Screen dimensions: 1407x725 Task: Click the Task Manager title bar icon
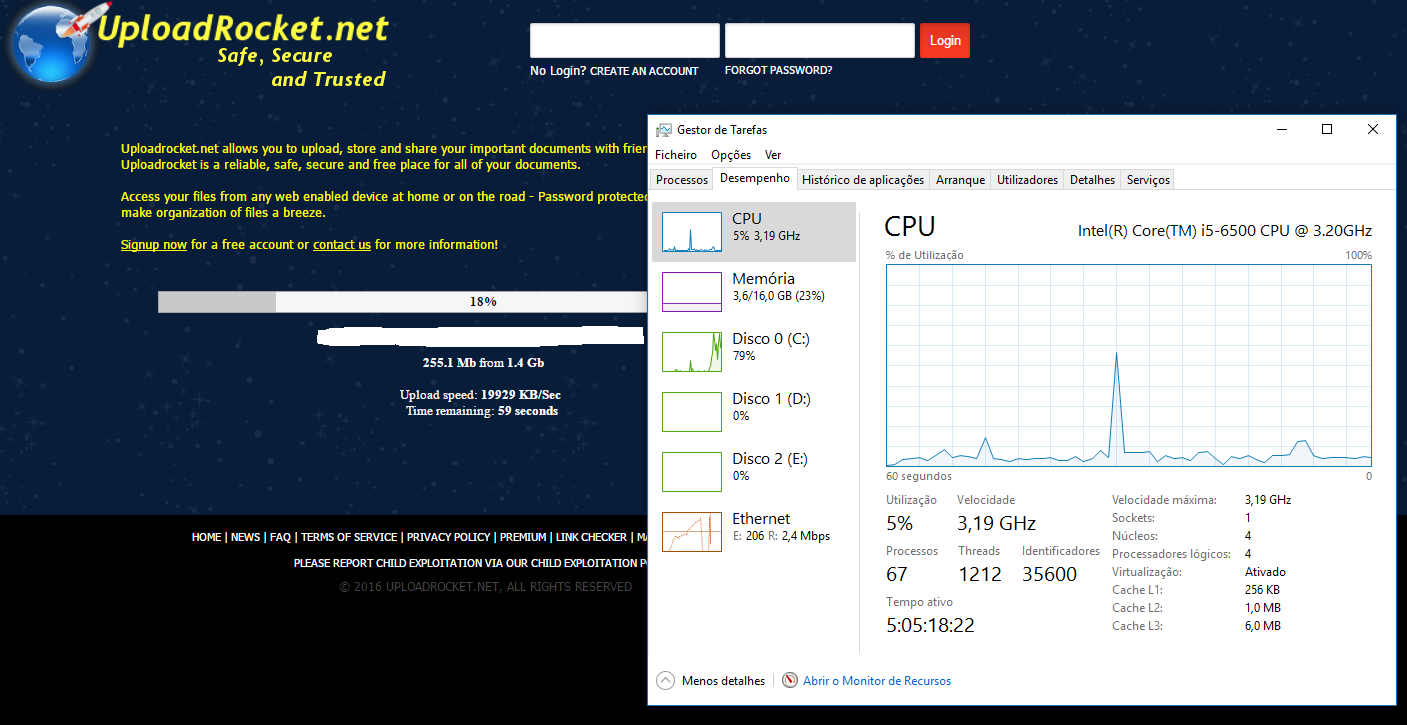(664, 130)
